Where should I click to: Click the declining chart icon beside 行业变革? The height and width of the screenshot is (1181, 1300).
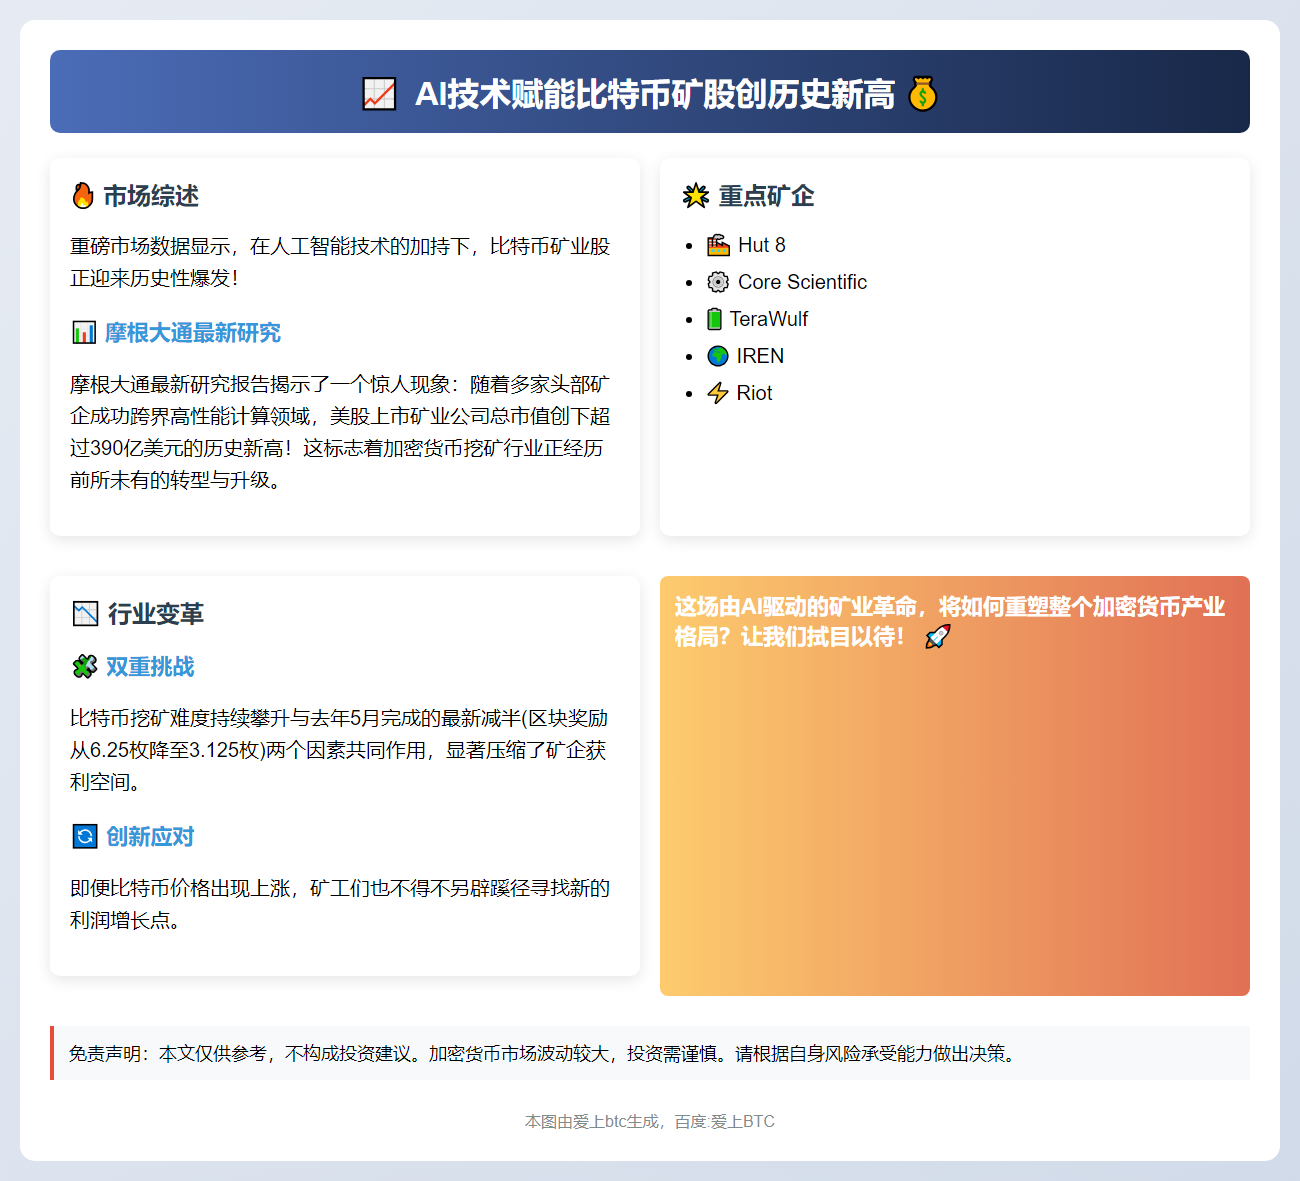[85, 614]
